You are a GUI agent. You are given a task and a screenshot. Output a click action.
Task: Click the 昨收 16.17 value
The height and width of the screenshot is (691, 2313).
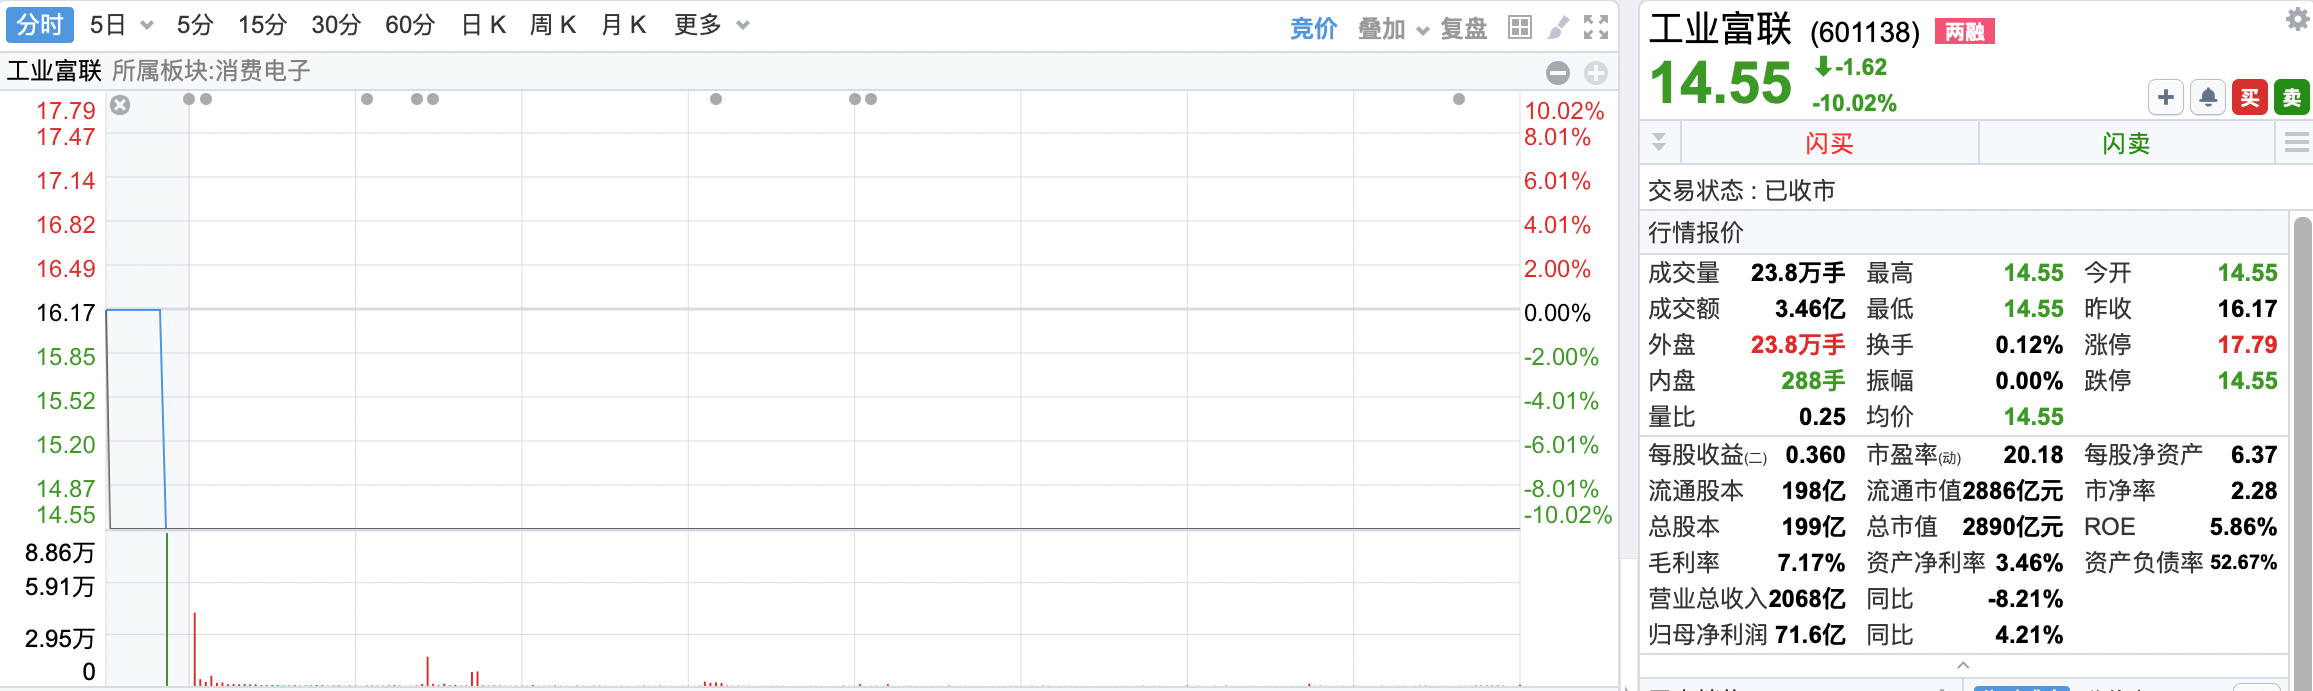click(2247, 309)
